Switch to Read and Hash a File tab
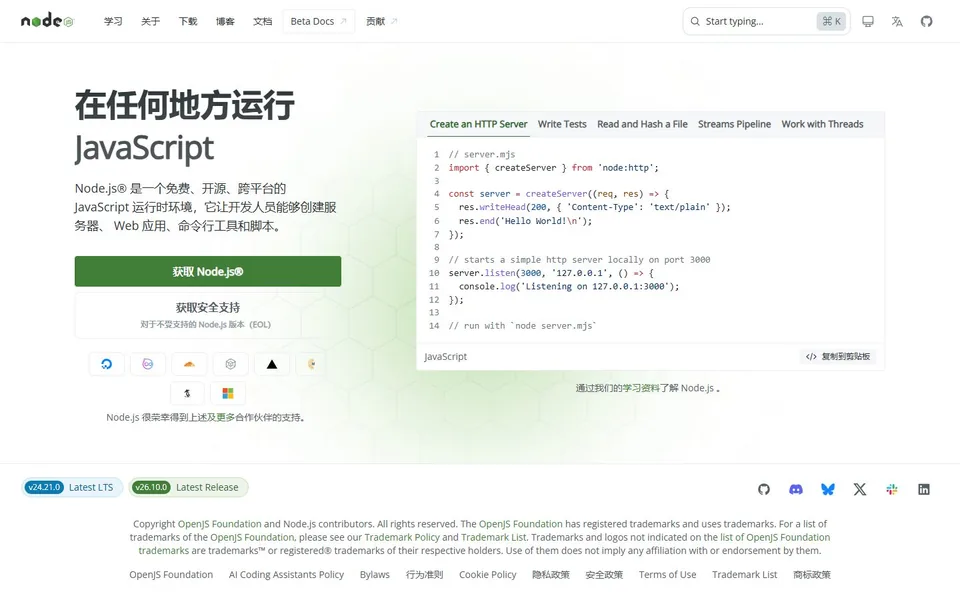 point(642,124)
